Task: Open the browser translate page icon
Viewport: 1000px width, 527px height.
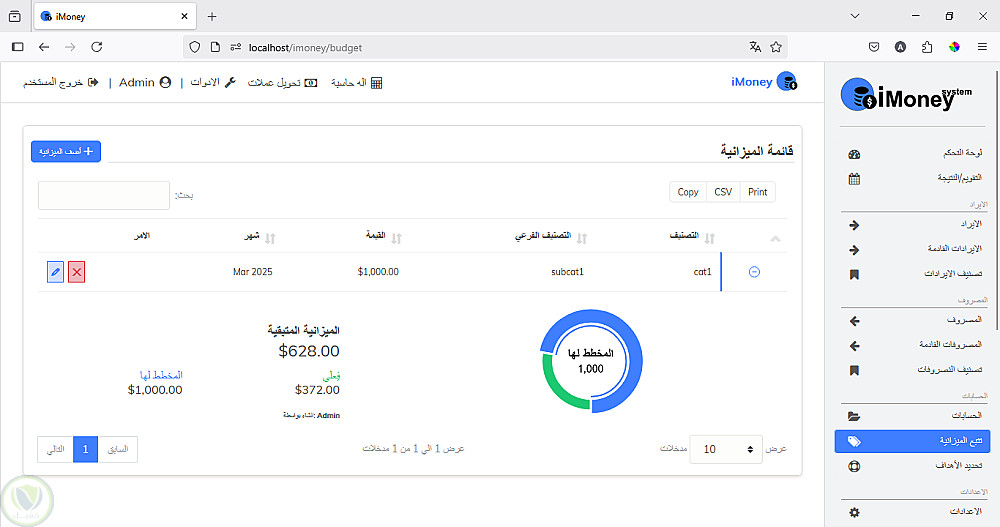Action: coord(755,47)
